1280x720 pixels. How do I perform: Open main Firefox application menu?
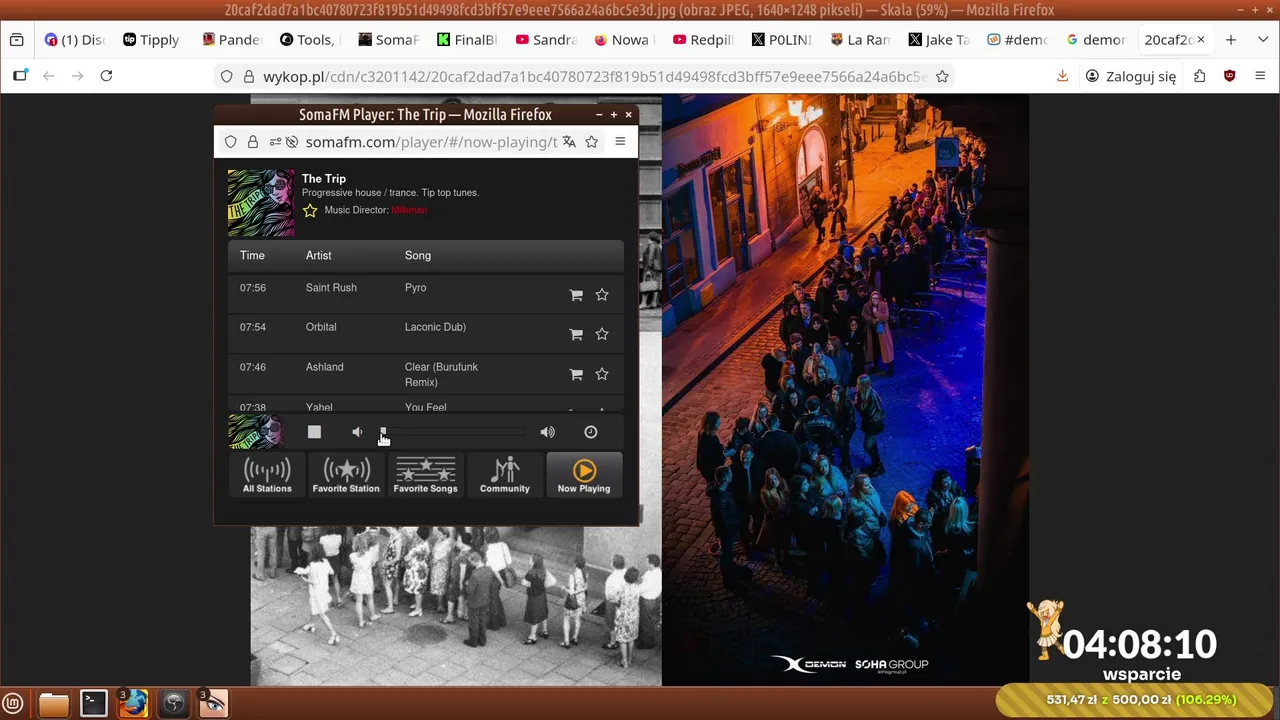(x=1260, y=76)
